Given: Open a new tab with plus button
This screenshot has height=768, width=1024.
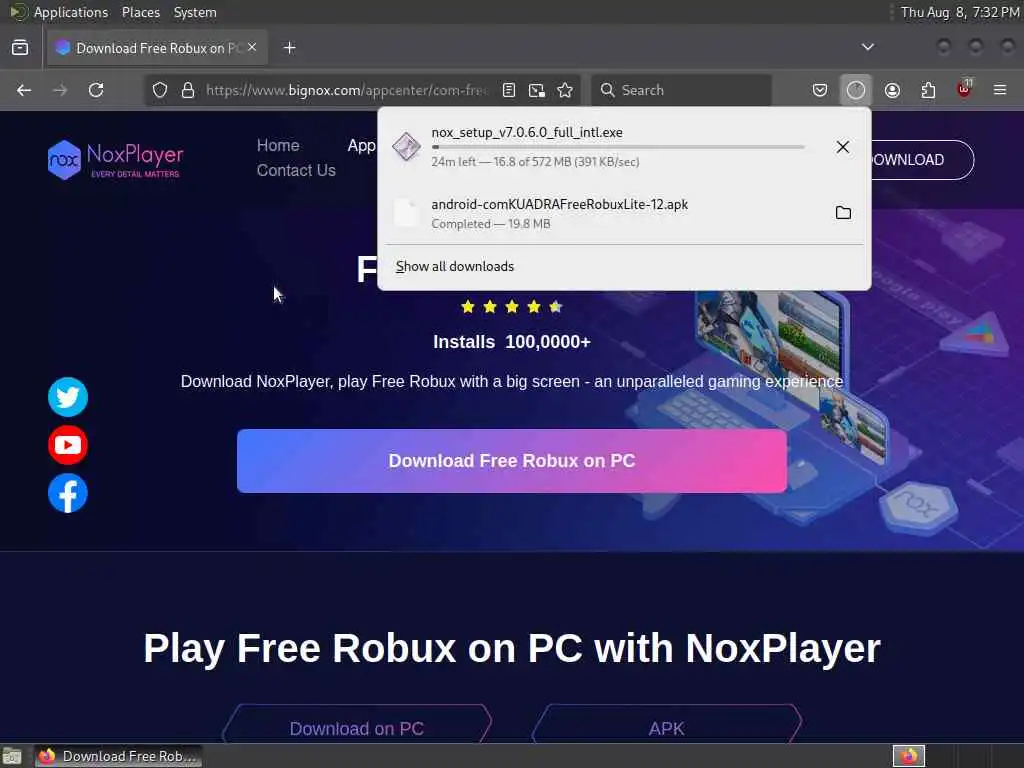Looking at the screenshot, I should [x=290, y=48].
